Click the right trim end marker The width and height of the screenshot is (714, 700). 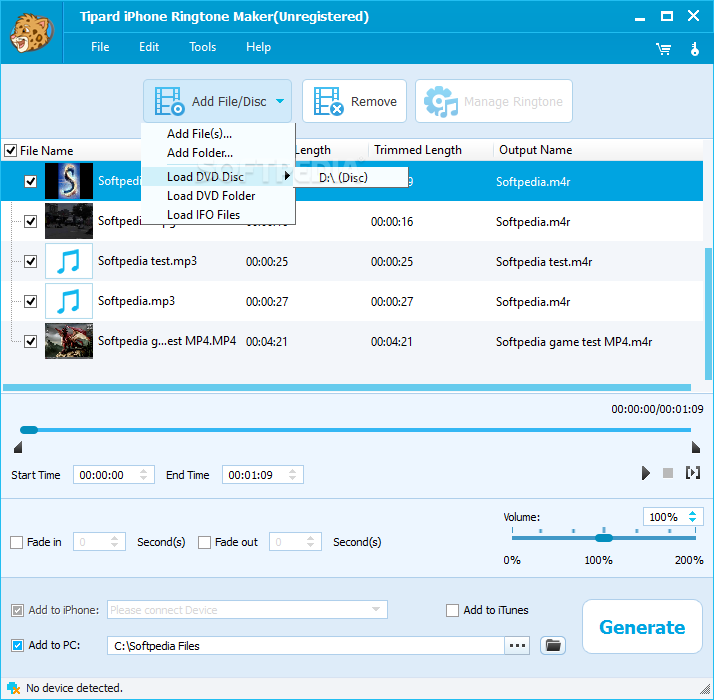pyautogui.click(x=695, y=447)
